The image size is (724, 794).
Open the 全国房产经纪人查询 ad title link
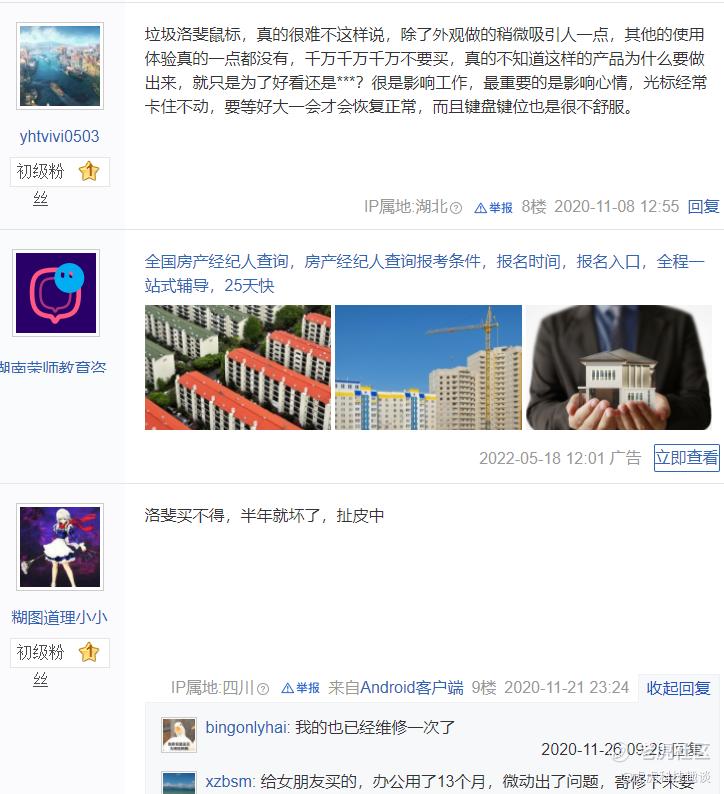(x=424, y=273)
